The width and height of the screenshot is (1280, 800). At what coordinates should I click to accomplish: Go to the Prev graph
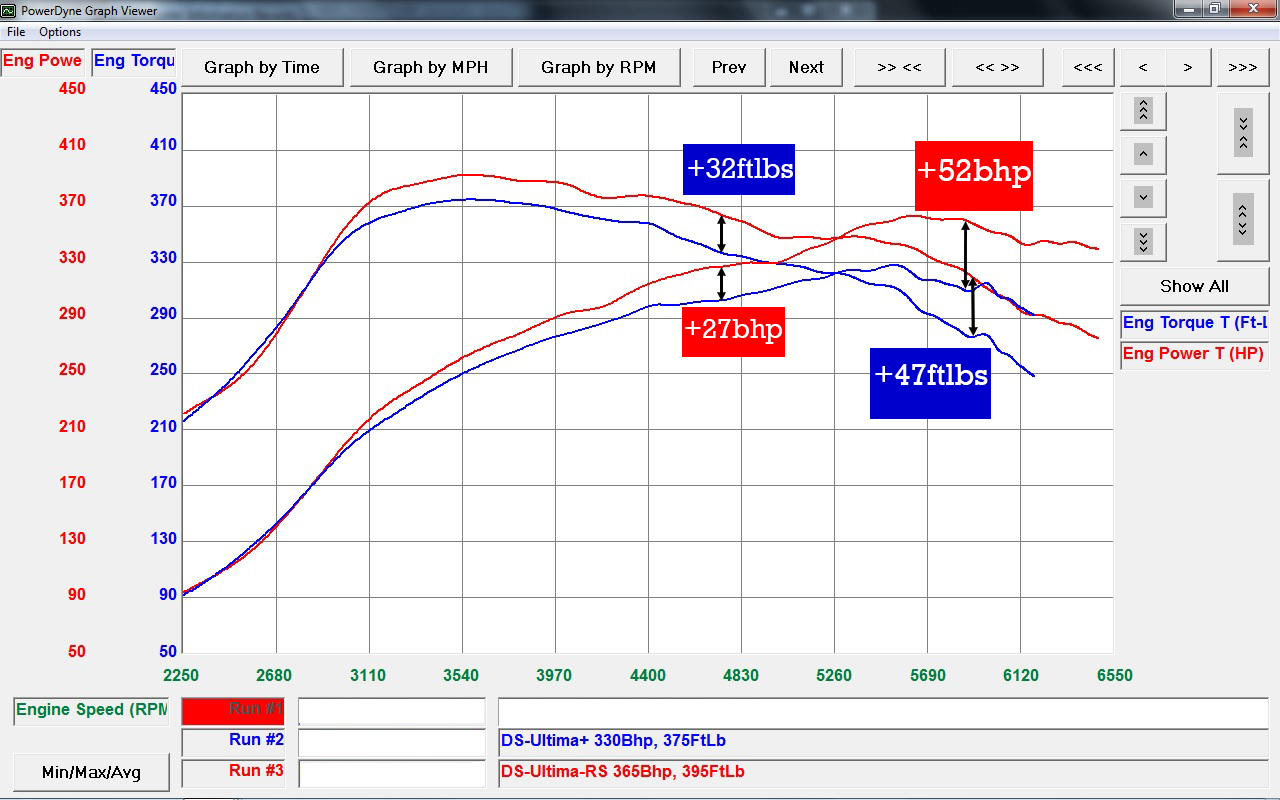(x=729, y=68)
